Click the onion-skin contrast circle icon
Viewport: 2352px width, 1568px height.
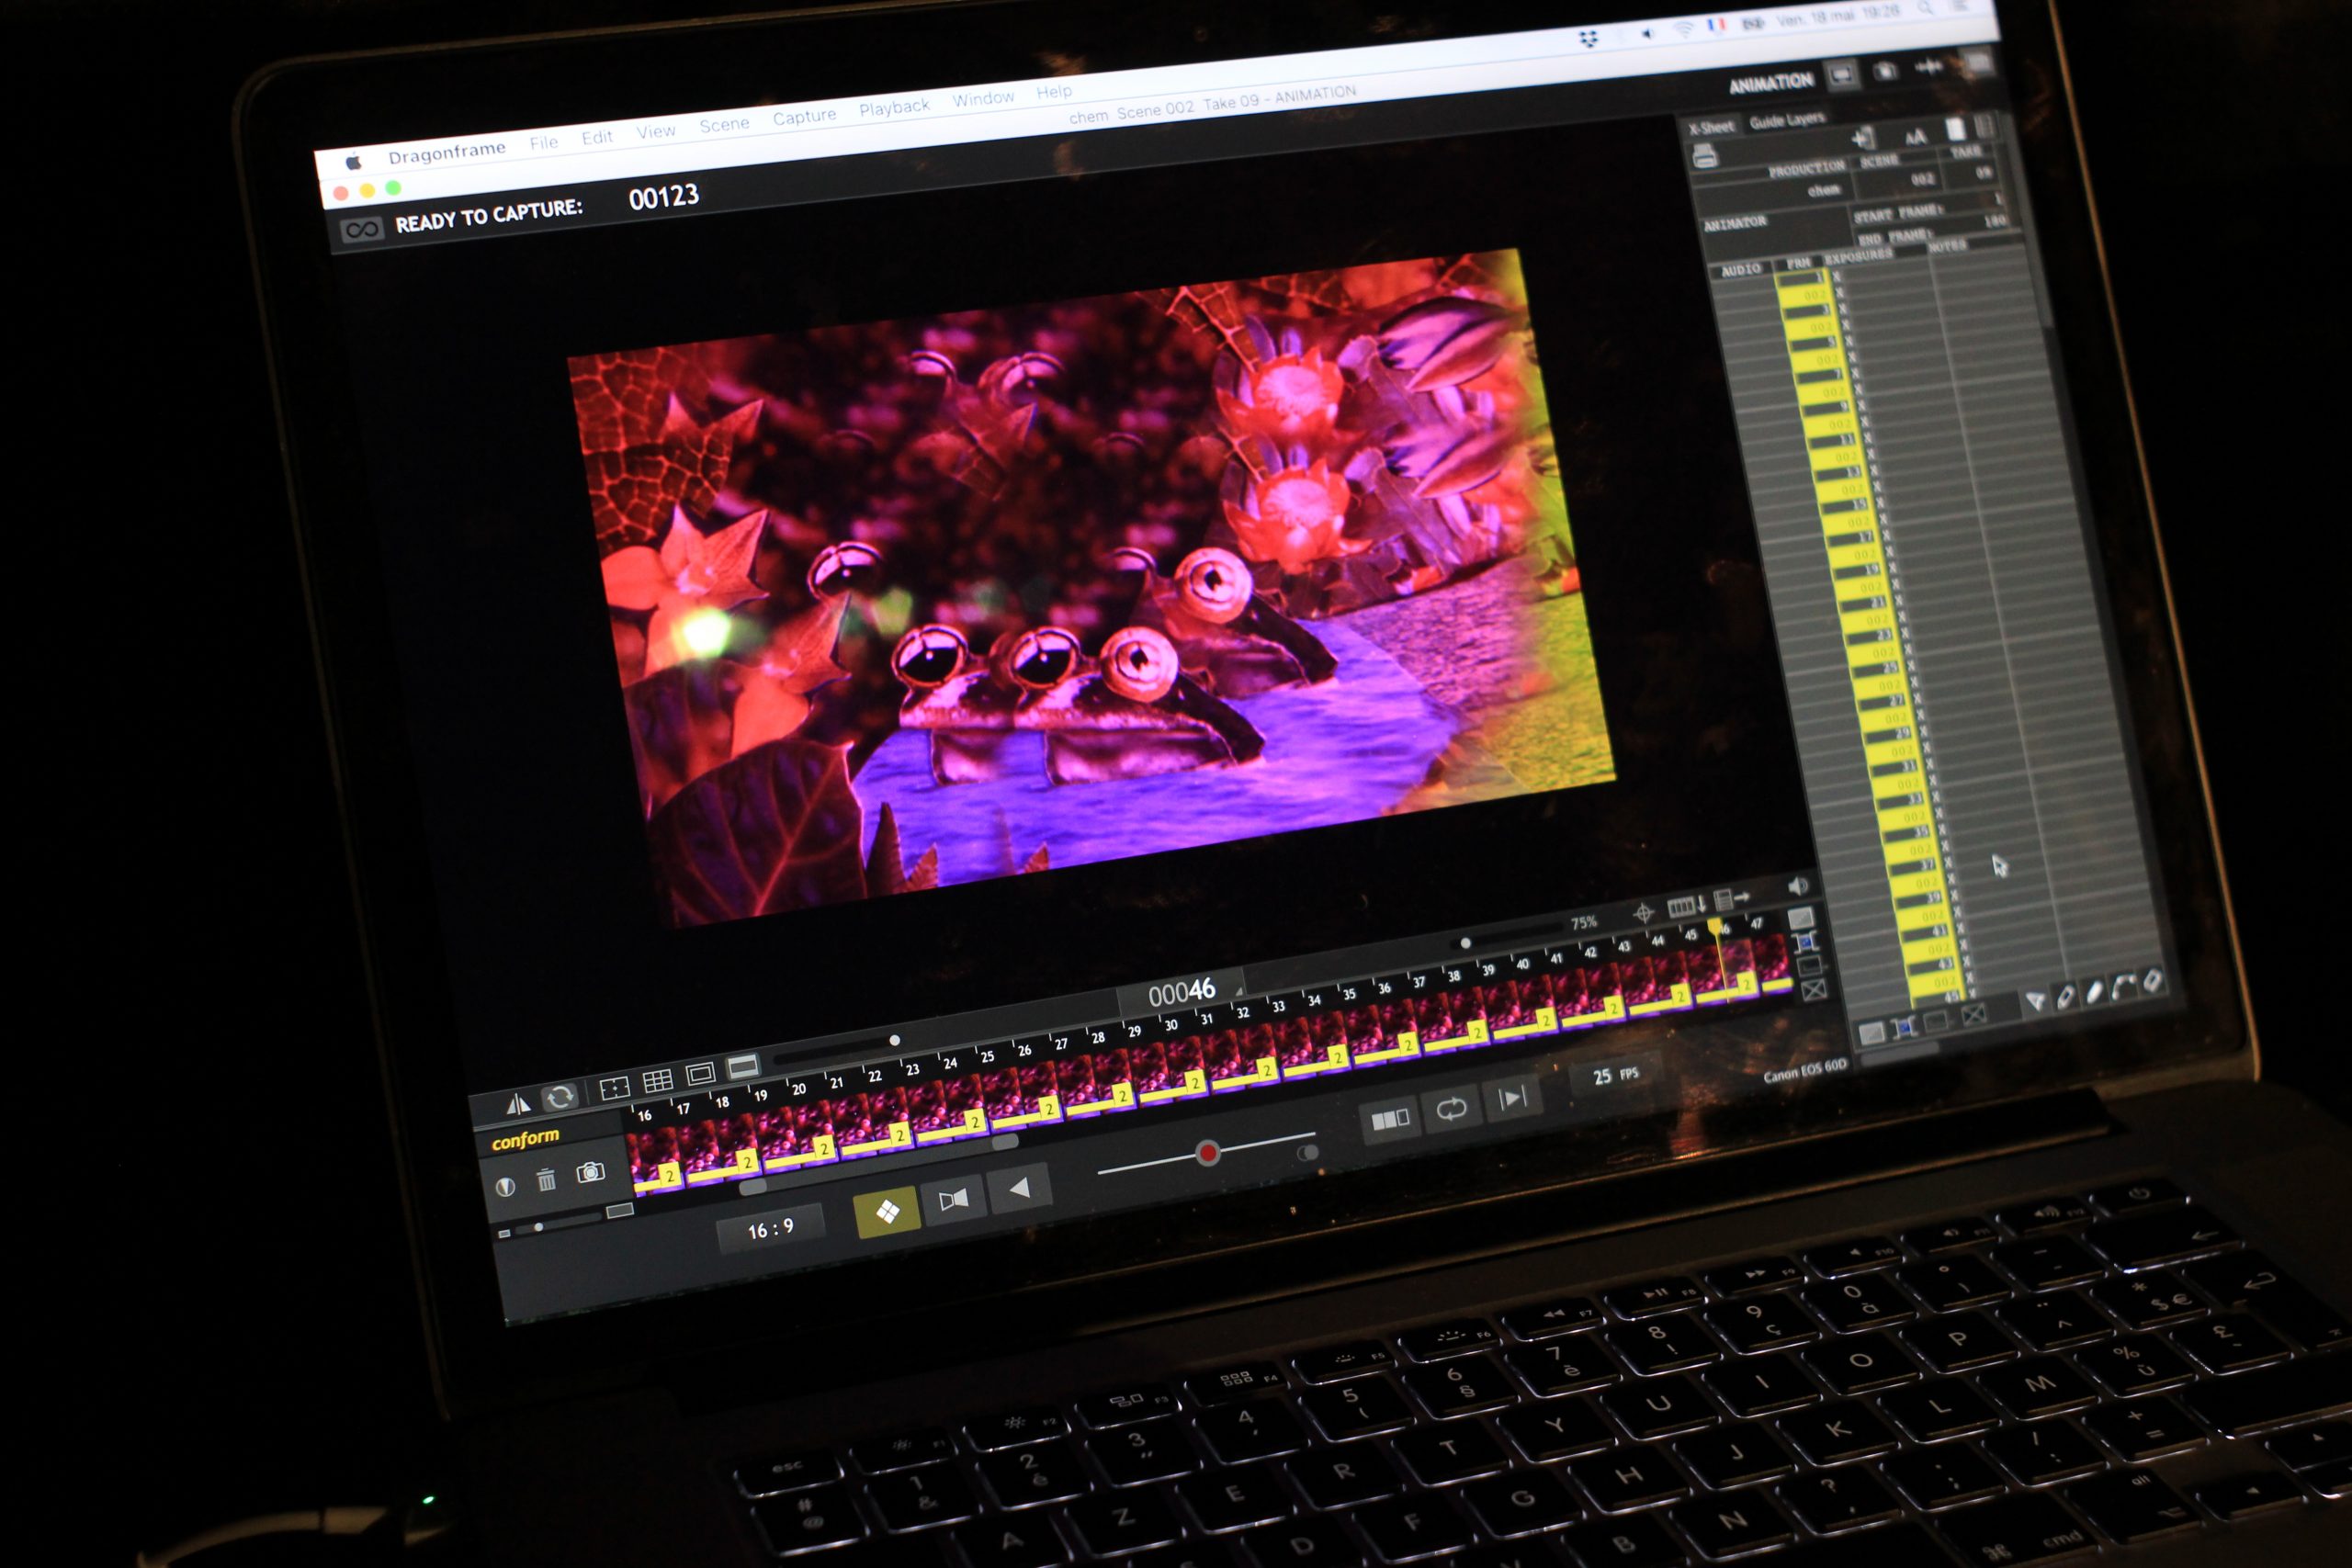[x=506, y=1187]
